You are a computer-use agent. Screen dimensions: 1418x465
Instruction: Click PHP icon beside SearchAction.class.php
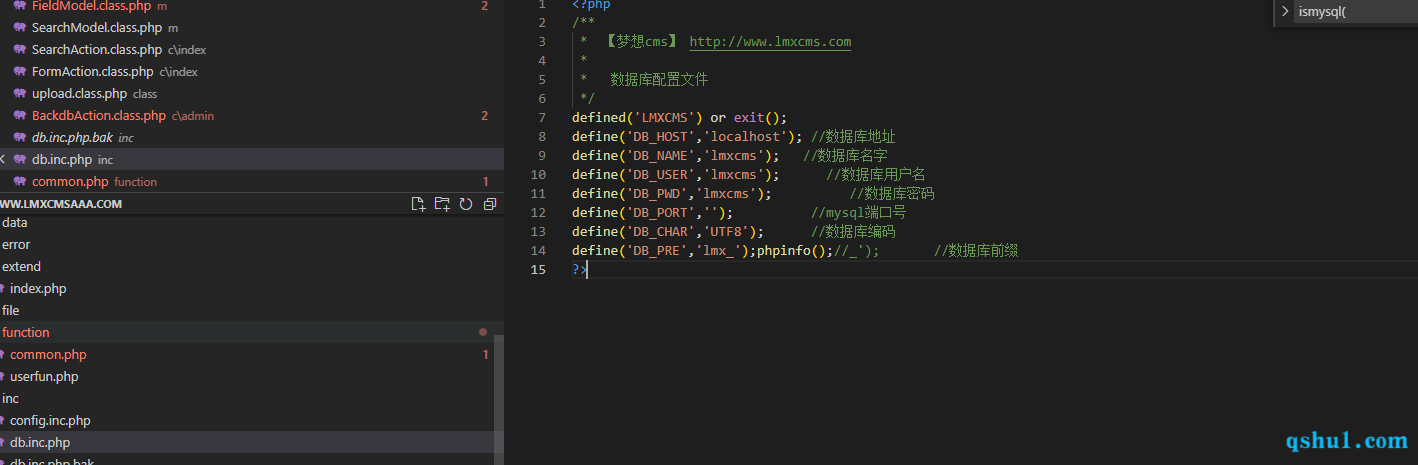click(x=20, y=49)
